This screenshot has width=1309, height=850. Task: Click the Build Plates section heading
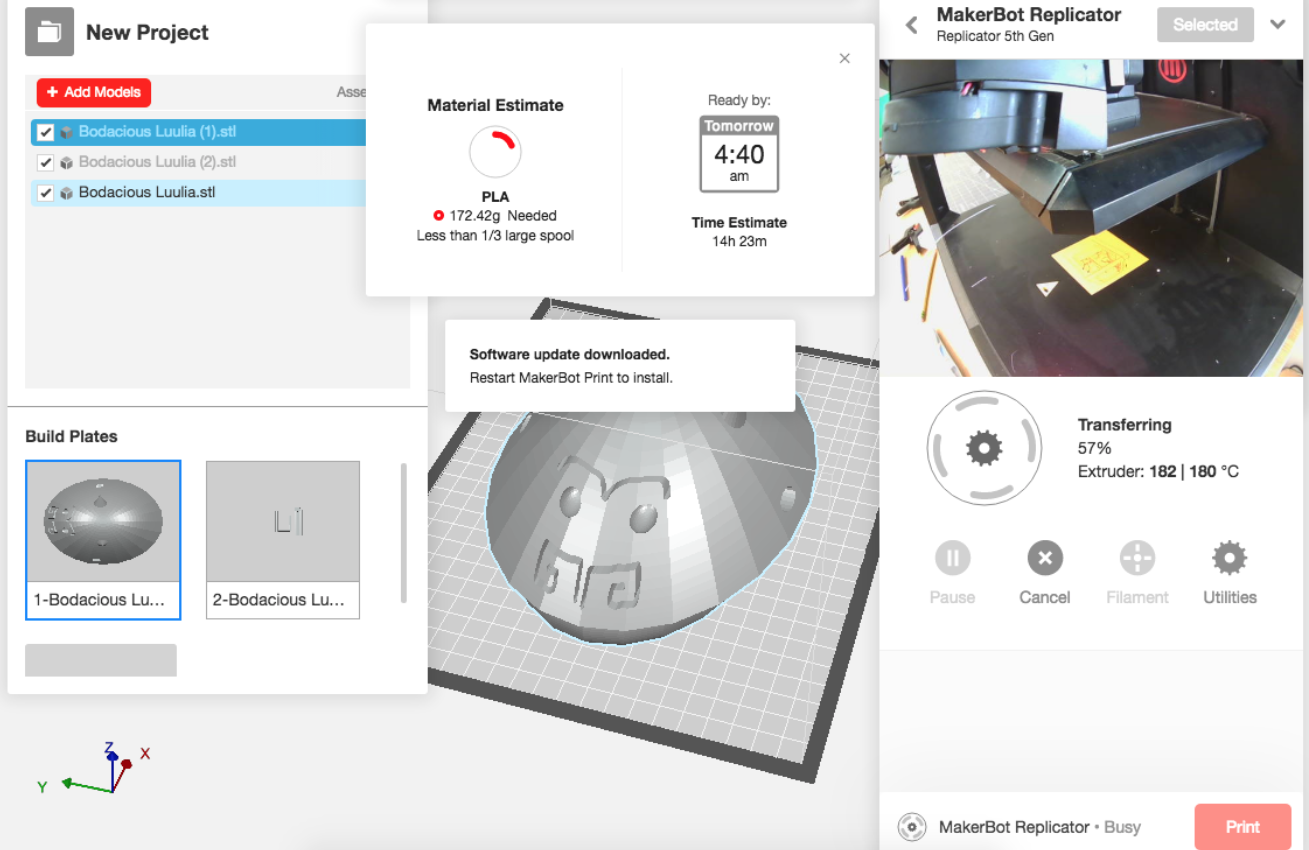click(71, 436)
